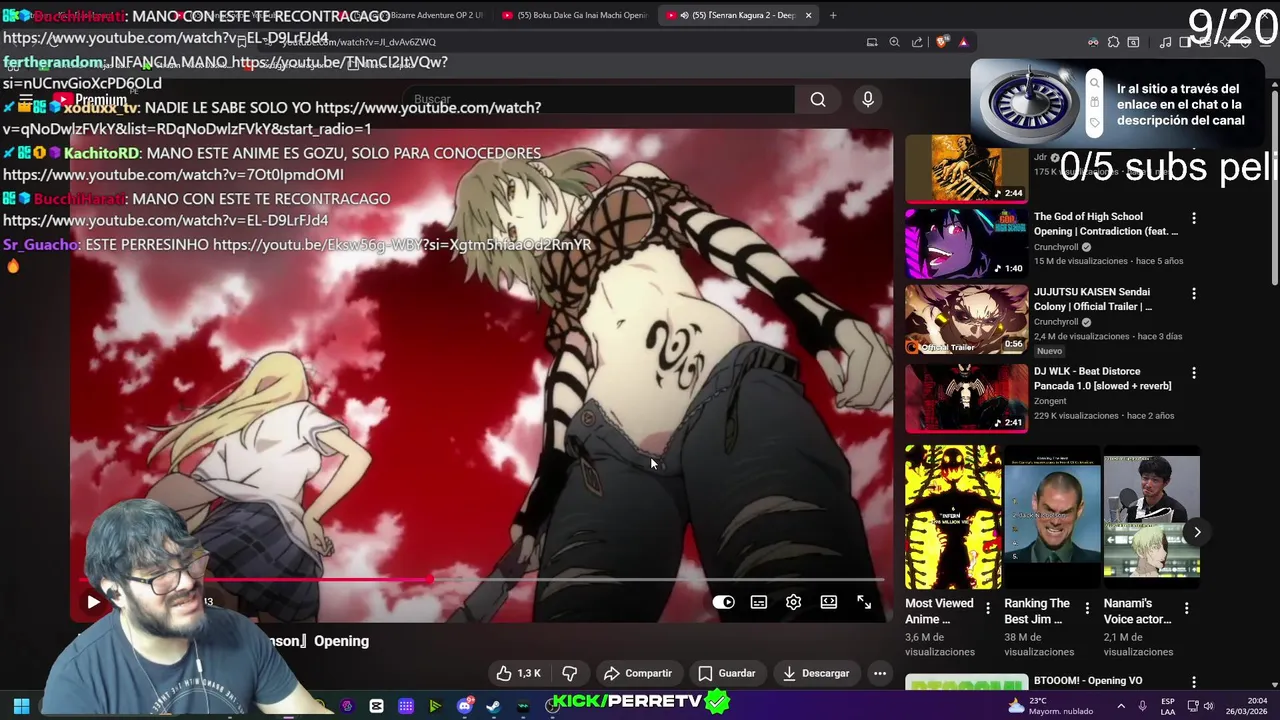Open a new browser tab with plus
The width and height of the screenshot is (1280, 720).
click(x=833, y=15)
